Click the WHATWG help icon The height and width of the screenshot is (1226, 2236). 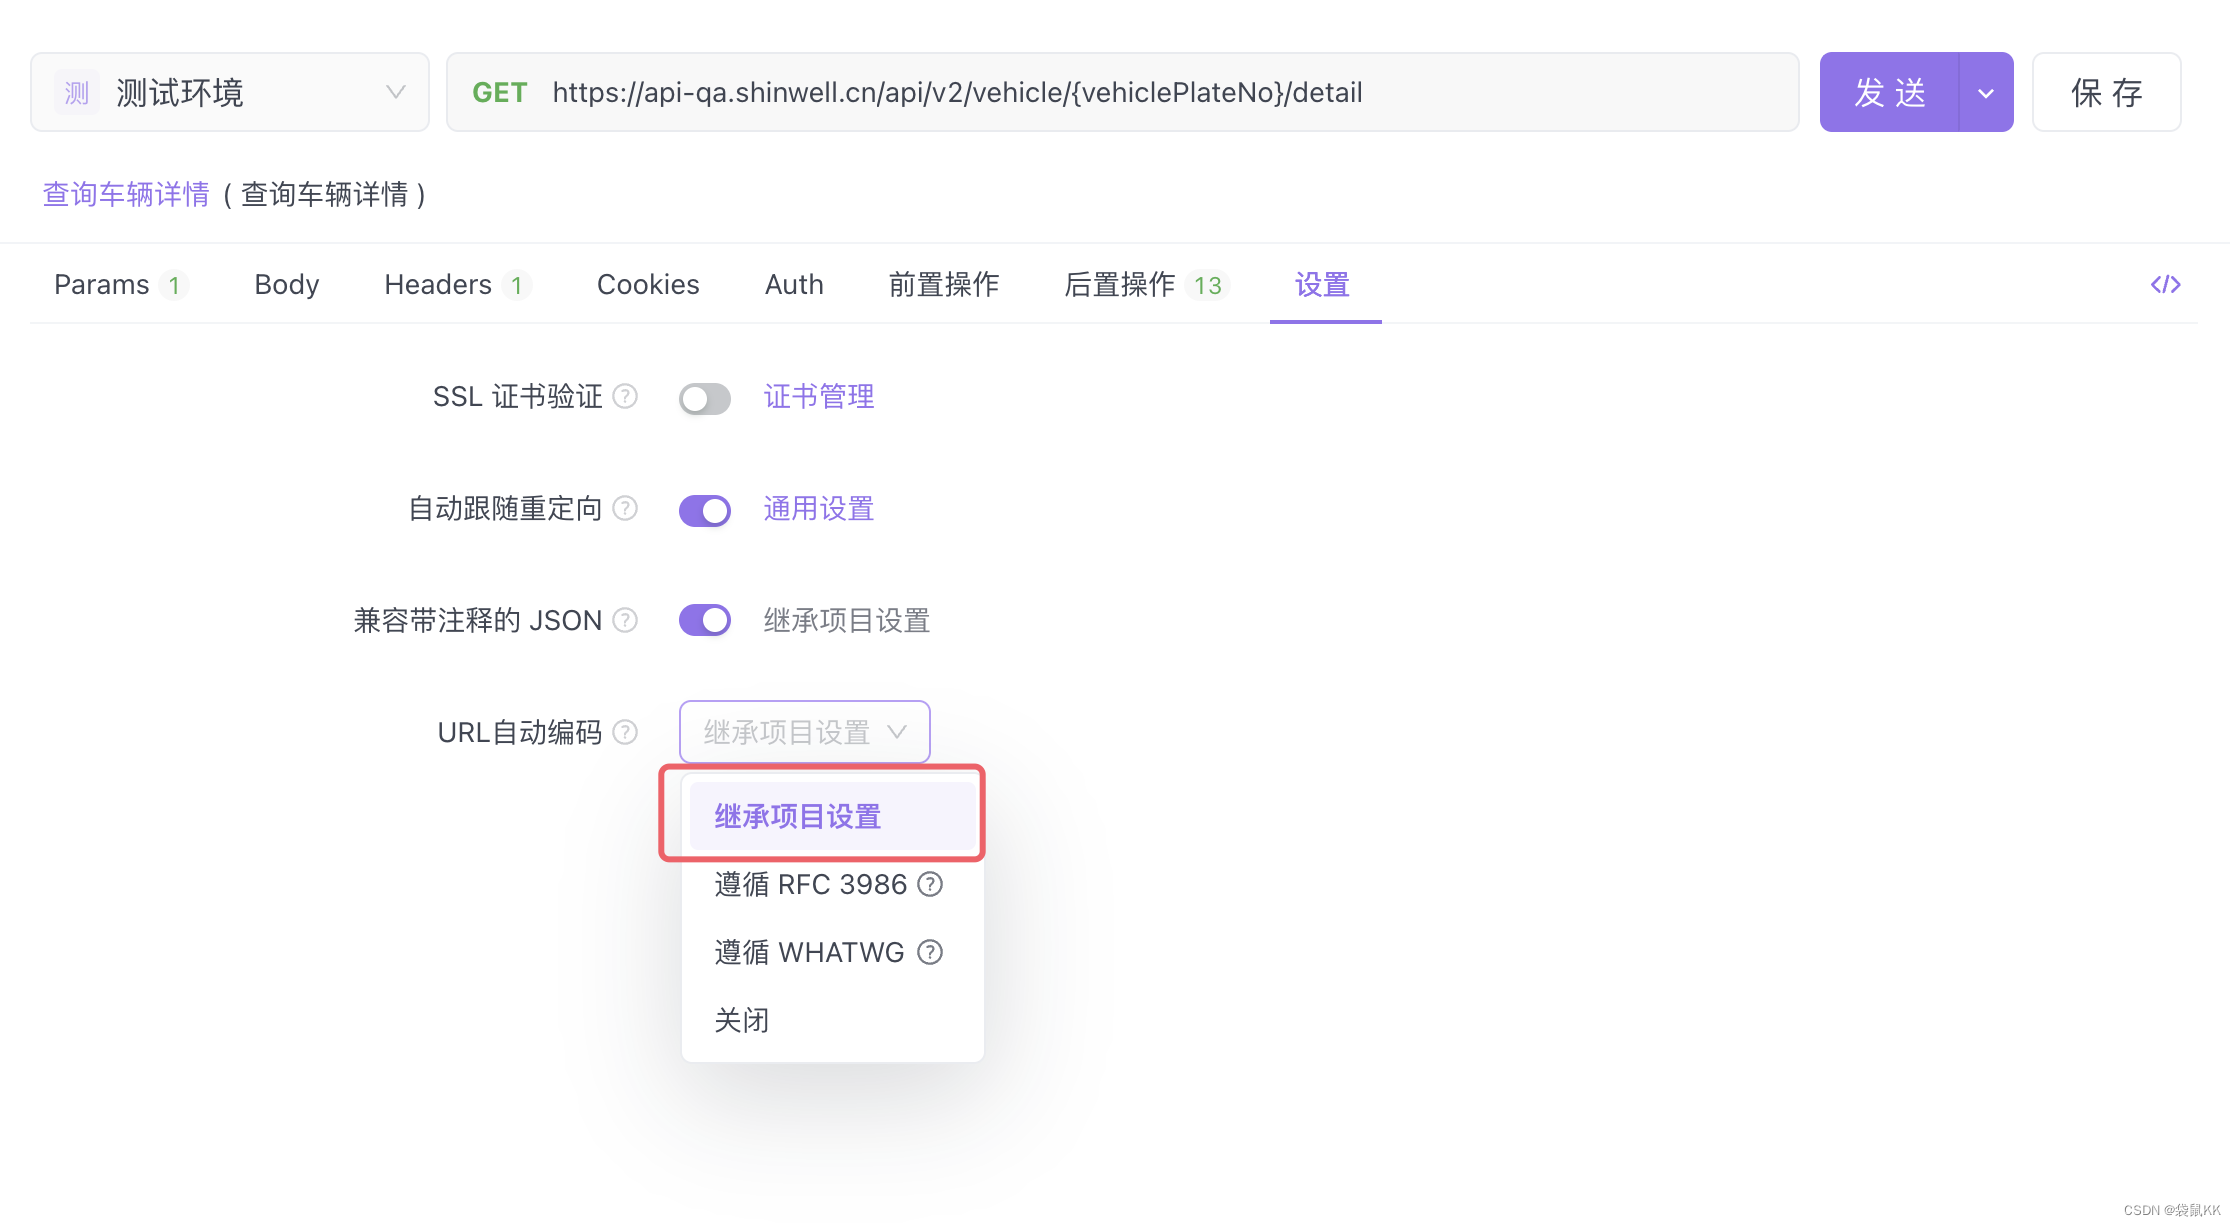[x=929, y=952]
